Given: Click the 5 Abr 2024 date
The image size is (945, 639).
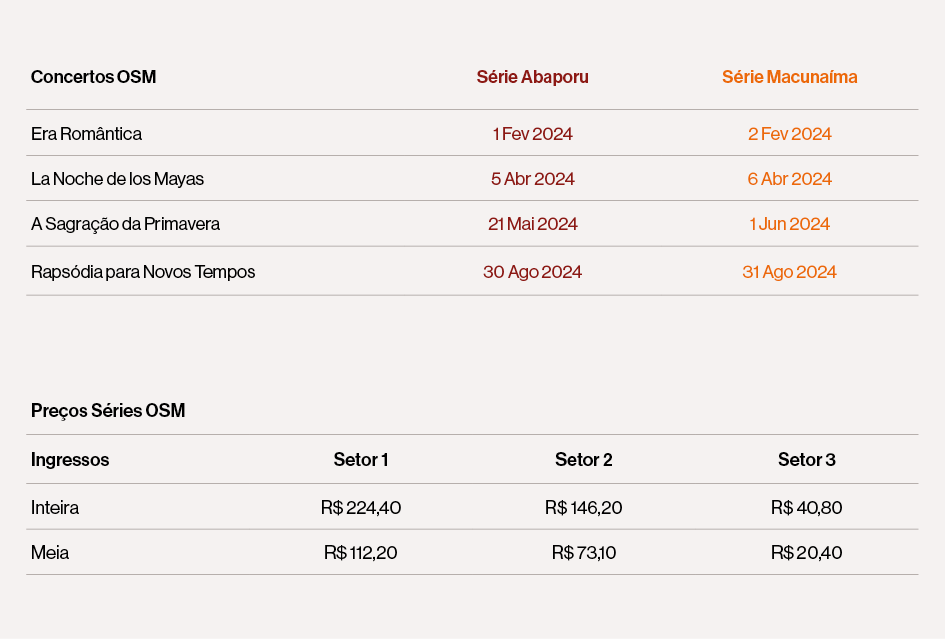Looking at the screenshot, I should [x=532, y=179].
